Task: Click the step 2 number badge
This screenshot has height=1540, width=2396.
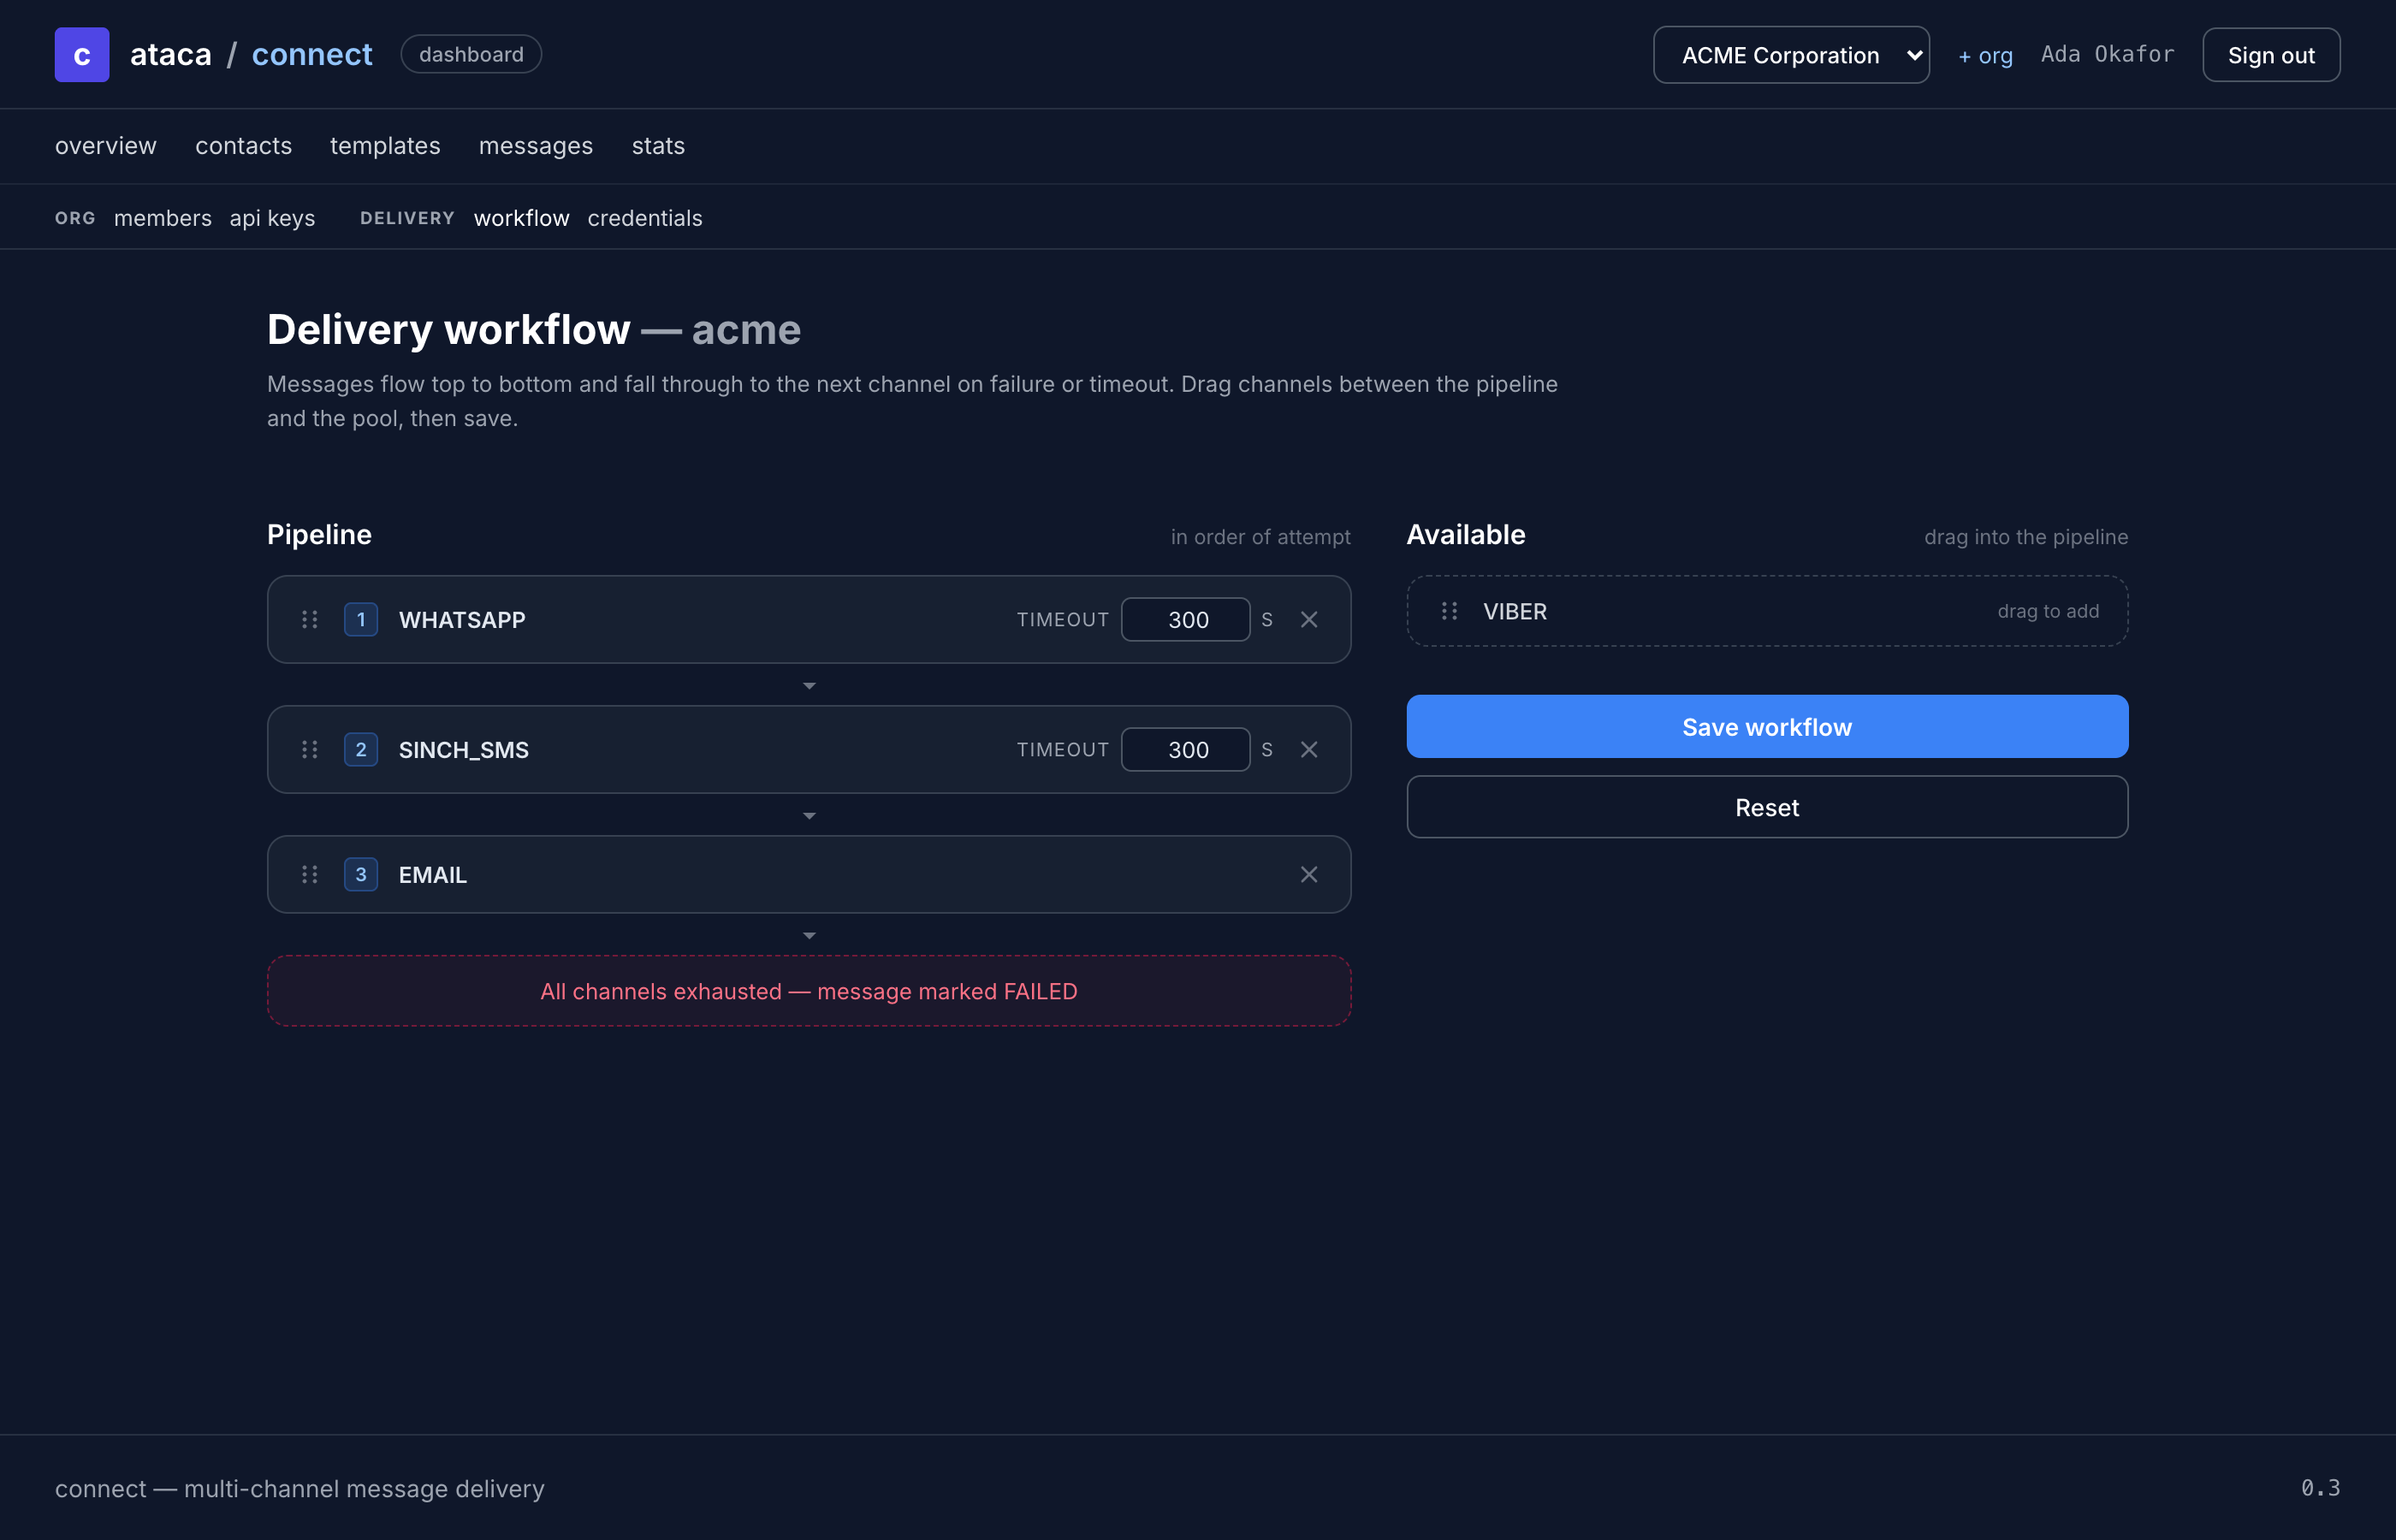Action: coord(361,750)
